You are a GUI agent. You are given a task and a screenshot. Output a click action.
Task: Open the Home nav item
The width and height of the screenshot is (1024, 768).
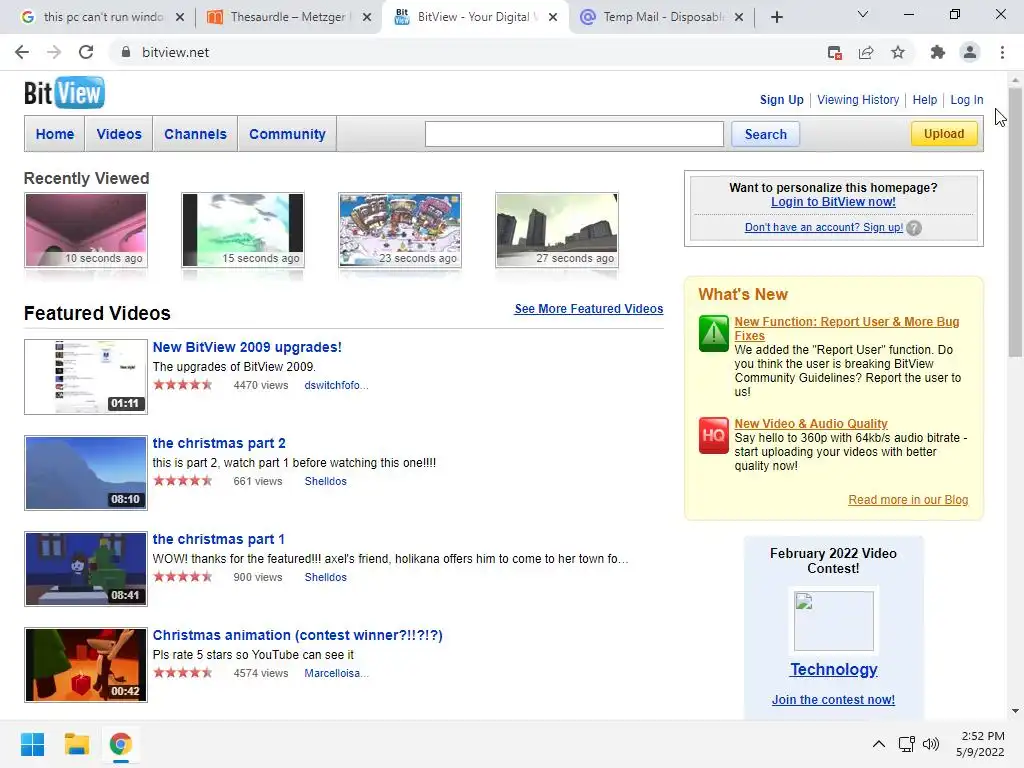[55, 134]
